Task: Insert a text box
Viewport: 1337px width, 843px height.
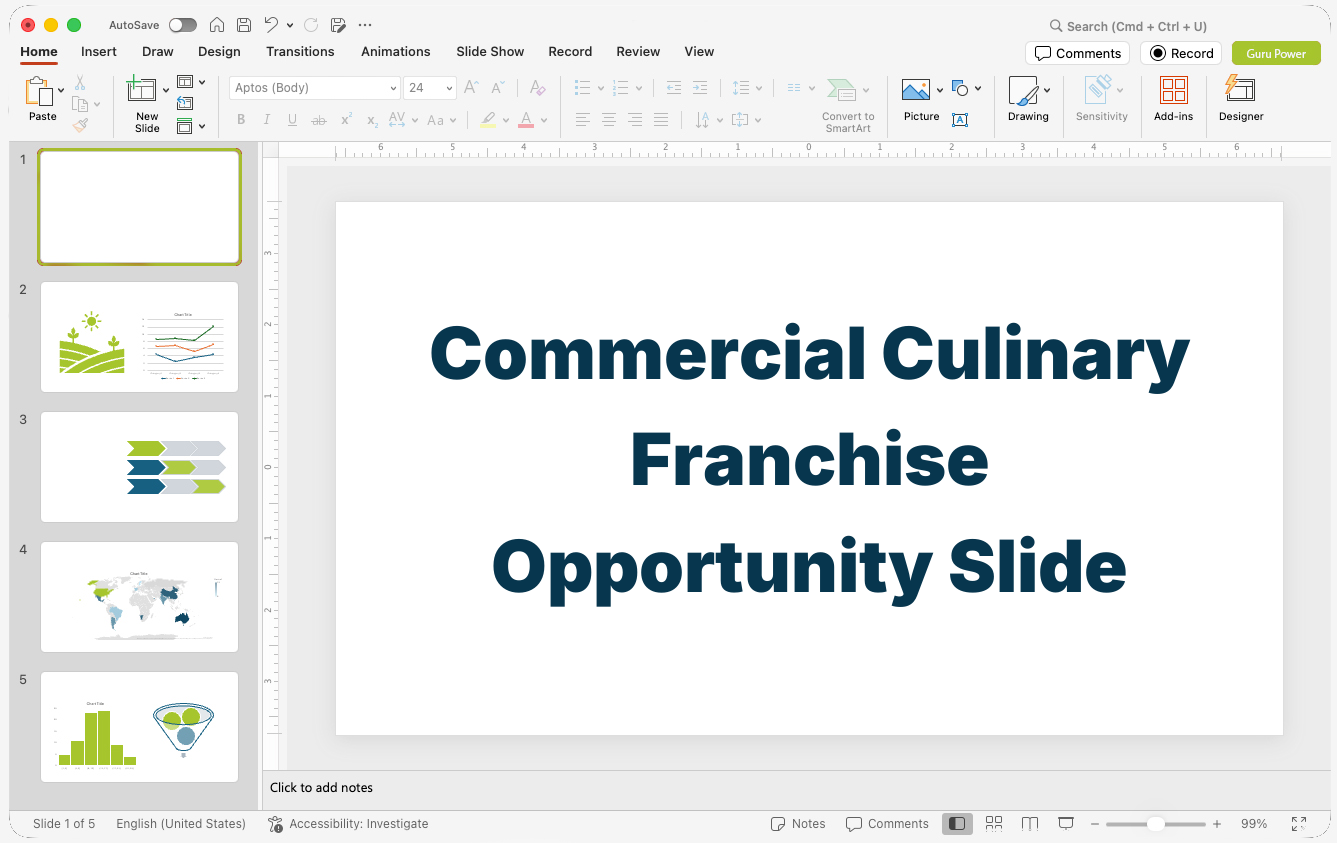Action: click(960, 120)
